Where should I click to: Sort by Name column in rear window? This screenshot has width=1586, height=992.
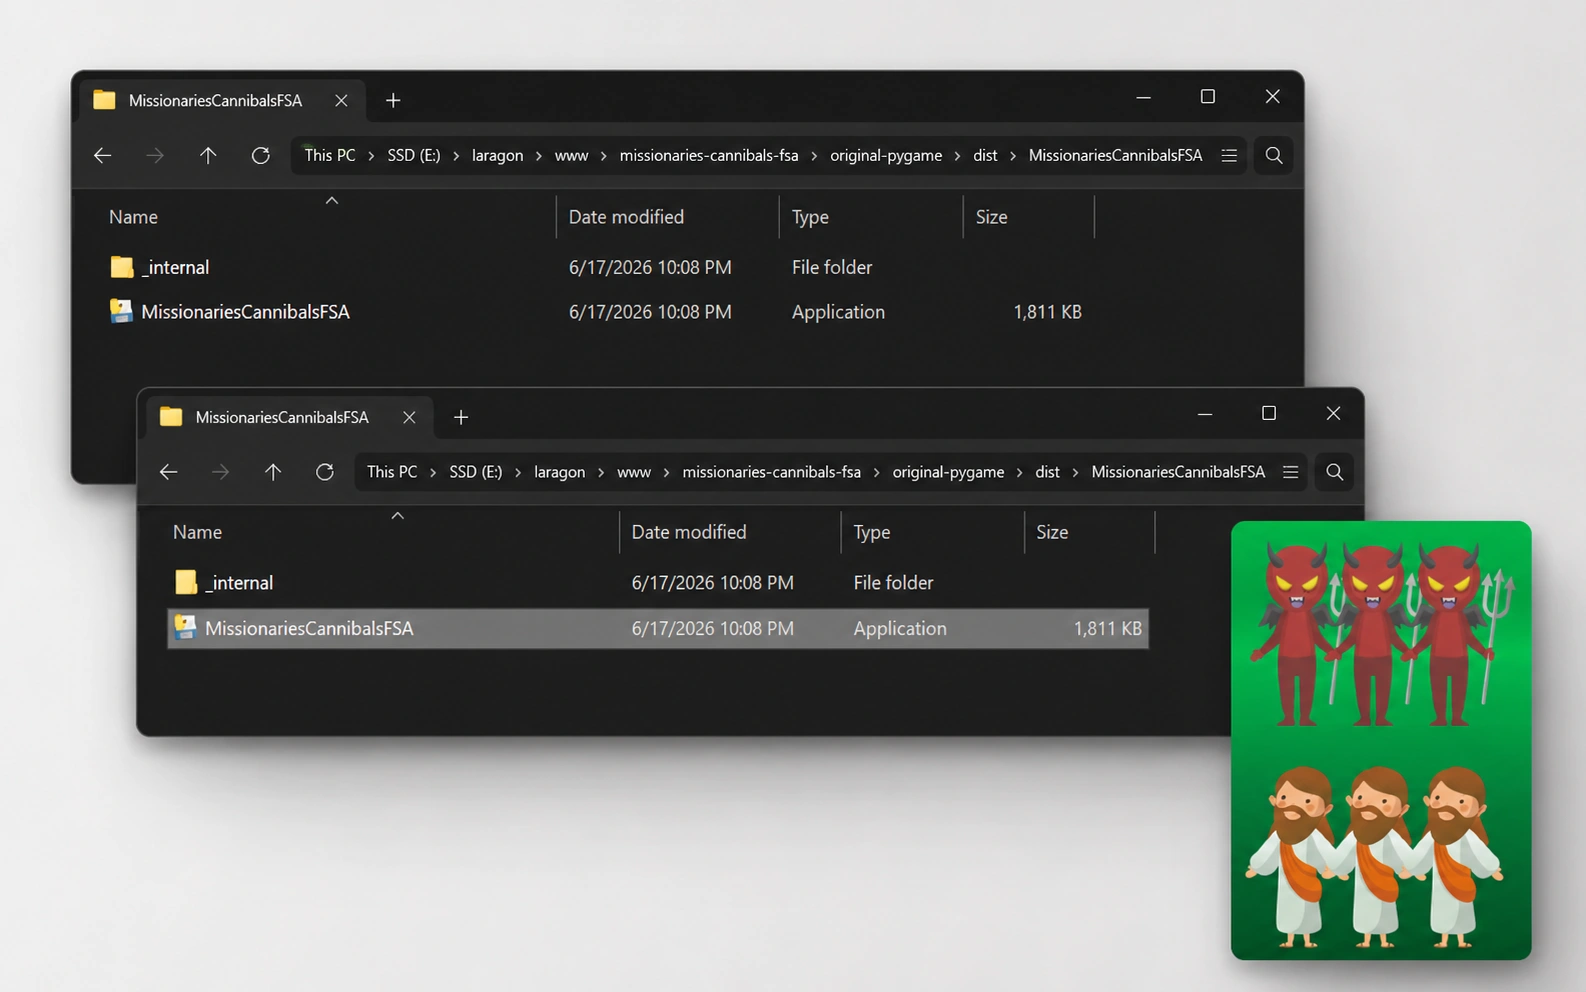(x=133, y=217)
